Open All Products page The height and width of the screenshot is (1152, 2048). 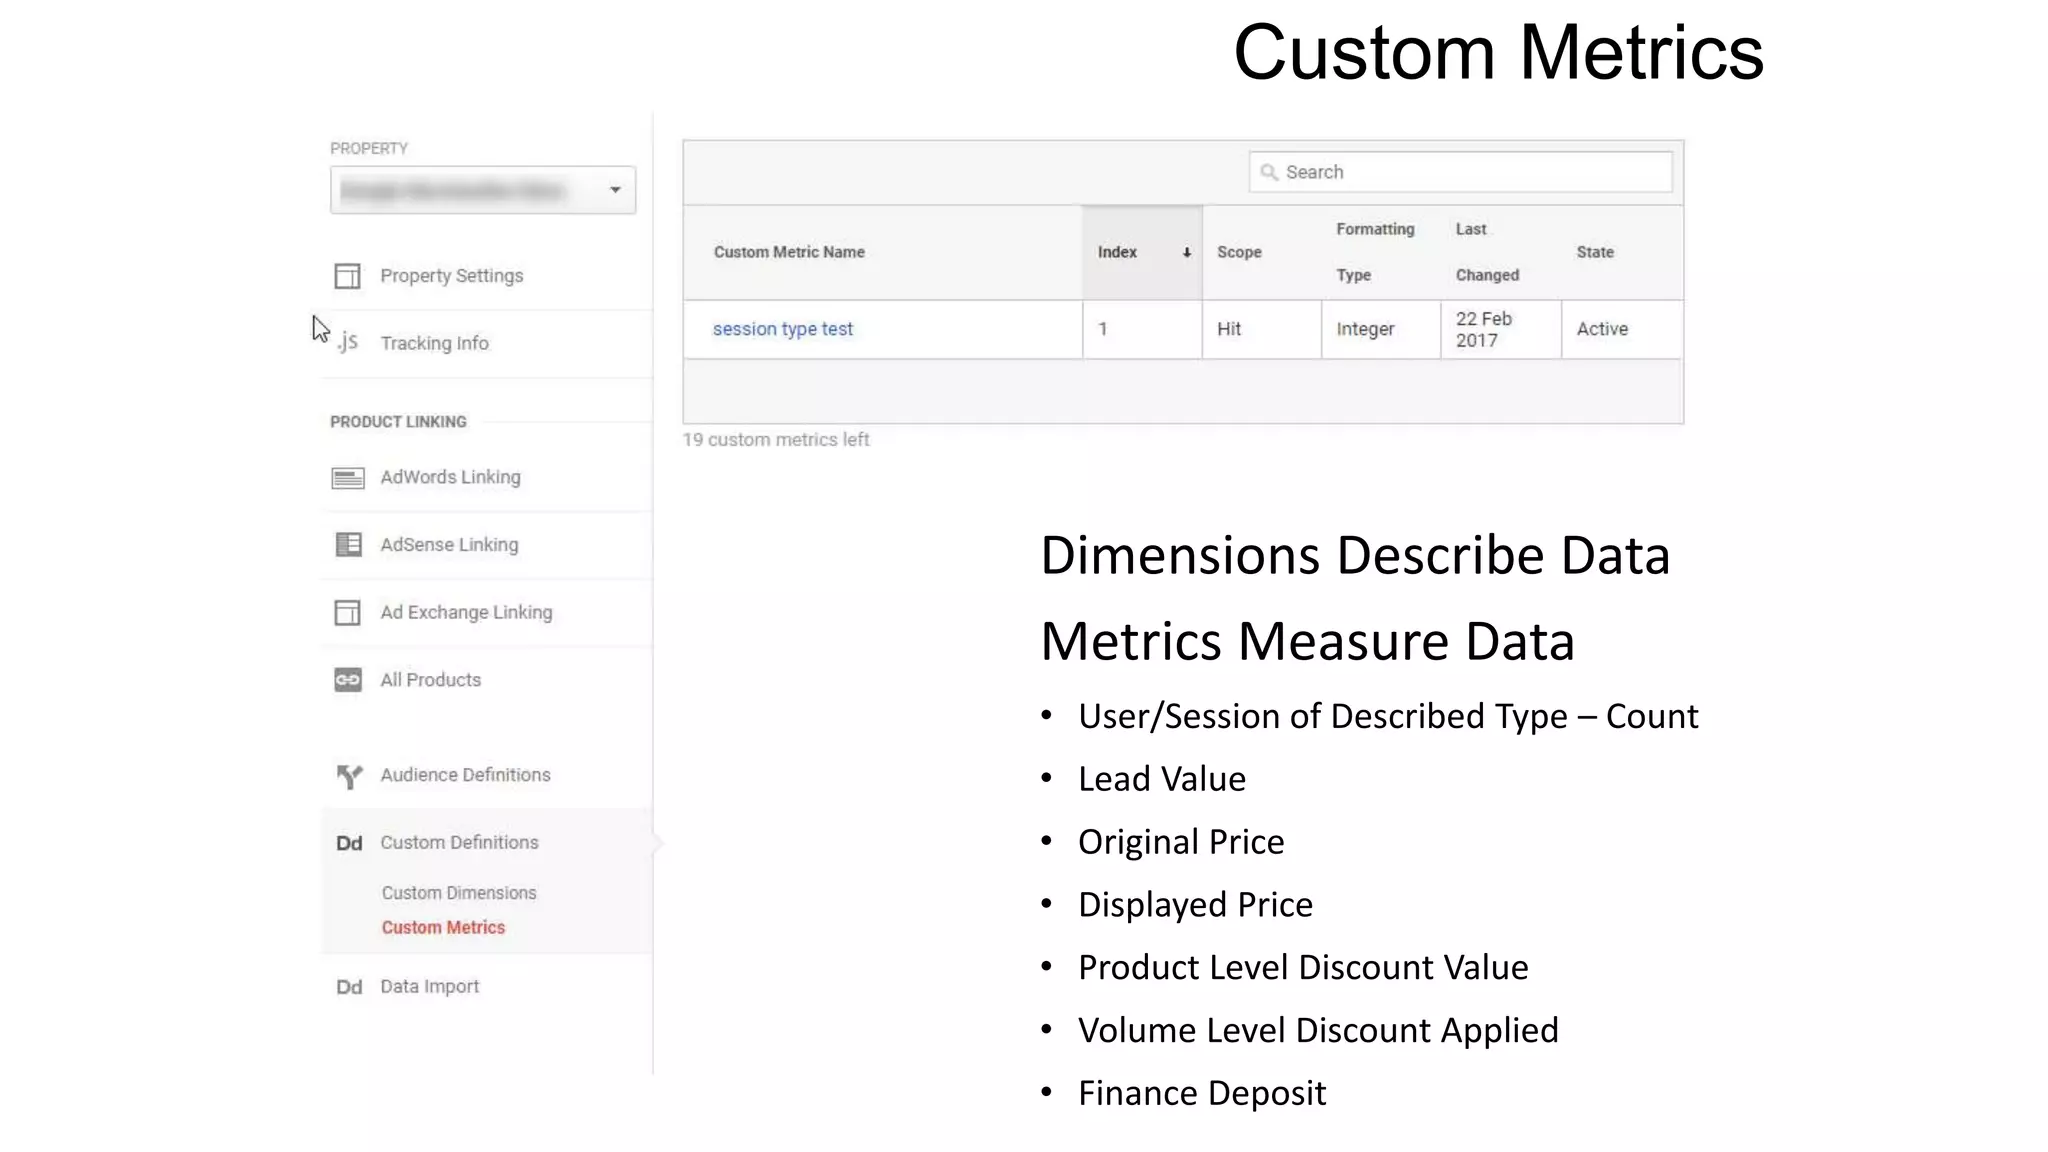point(430,680)
